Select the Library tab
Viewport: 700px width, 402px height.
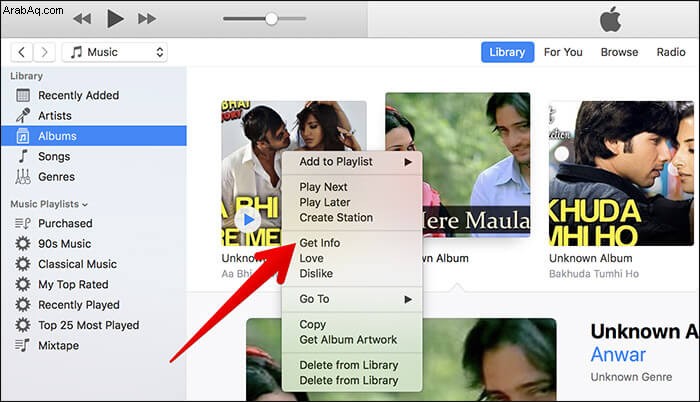[508, 52]
